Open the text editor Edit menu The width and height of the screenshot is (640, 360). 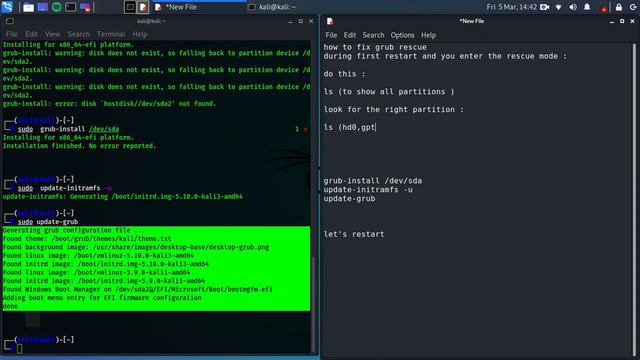349,35
